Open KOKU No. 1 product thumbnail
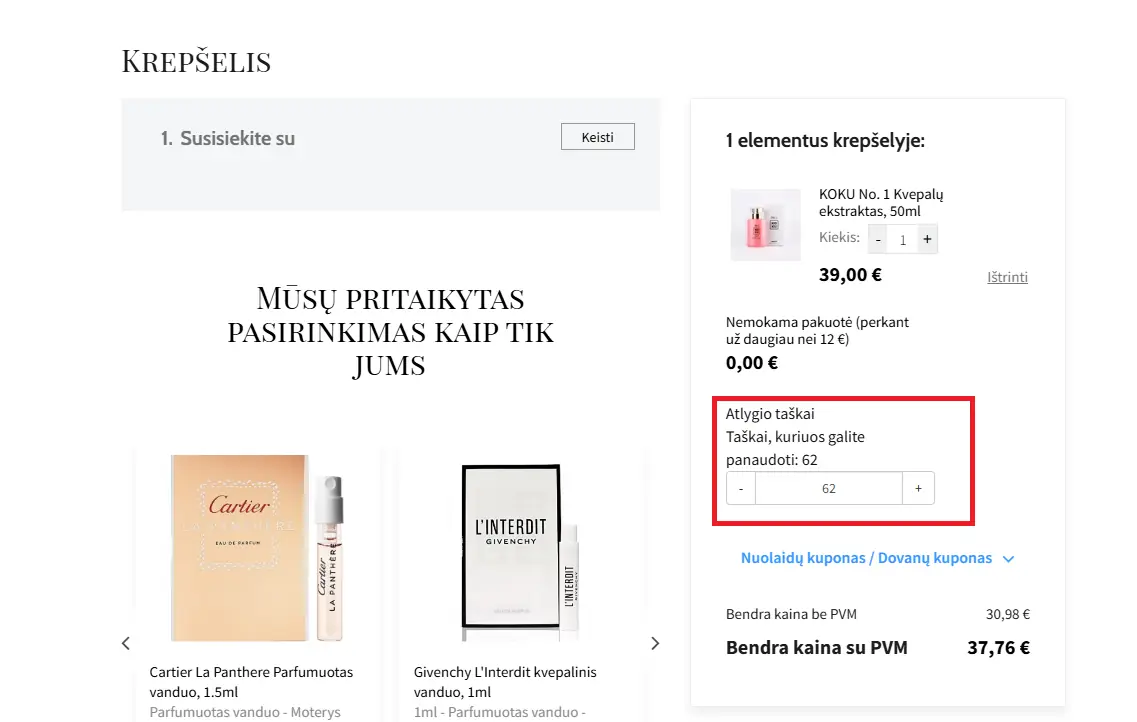This screenshot has height=722, width=1137. (765, 224)
